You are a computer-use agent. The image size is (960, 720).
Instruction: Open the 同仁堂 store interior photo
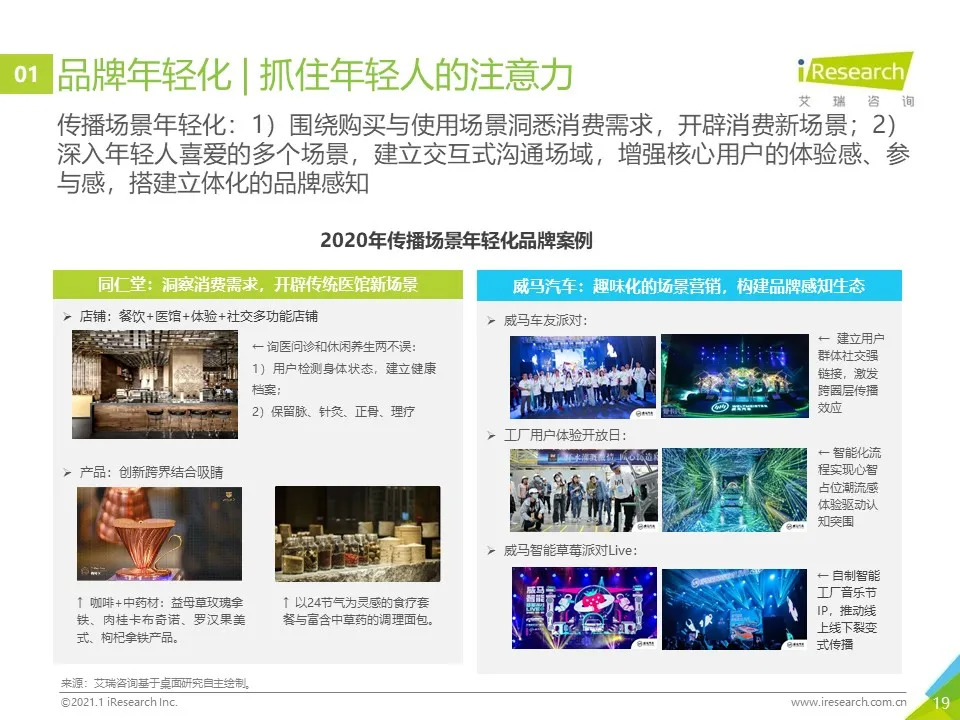[155, 384]
